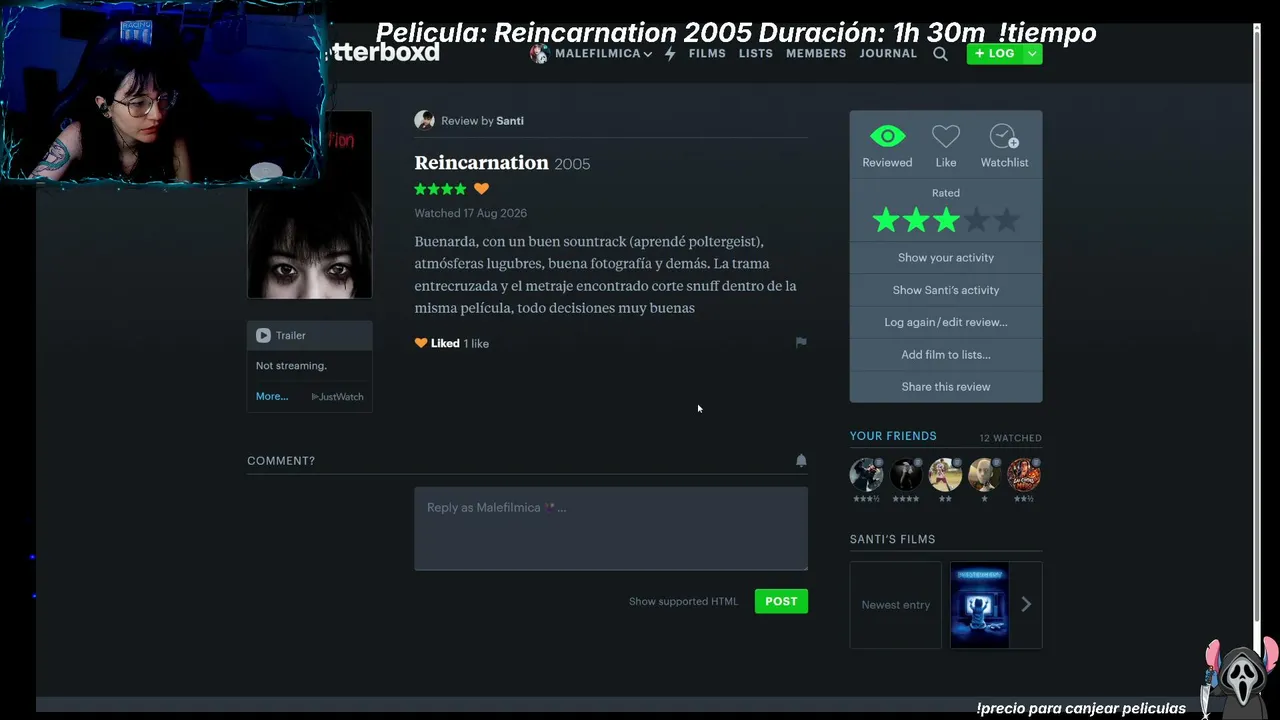This screenshot has width=1280, height=720.
Task: Toggle the Like heart in the actions panel
Action: [x=946, y=136]
